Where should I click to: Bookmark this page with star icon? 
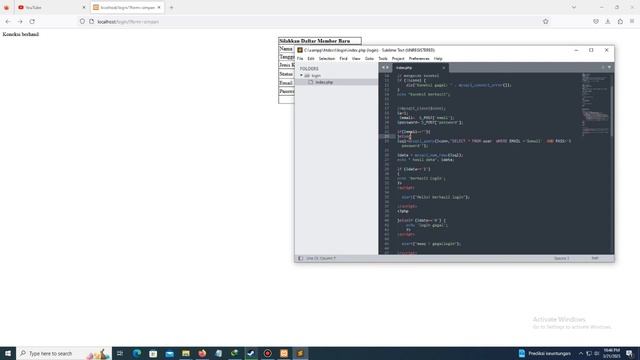pos(546,21)
